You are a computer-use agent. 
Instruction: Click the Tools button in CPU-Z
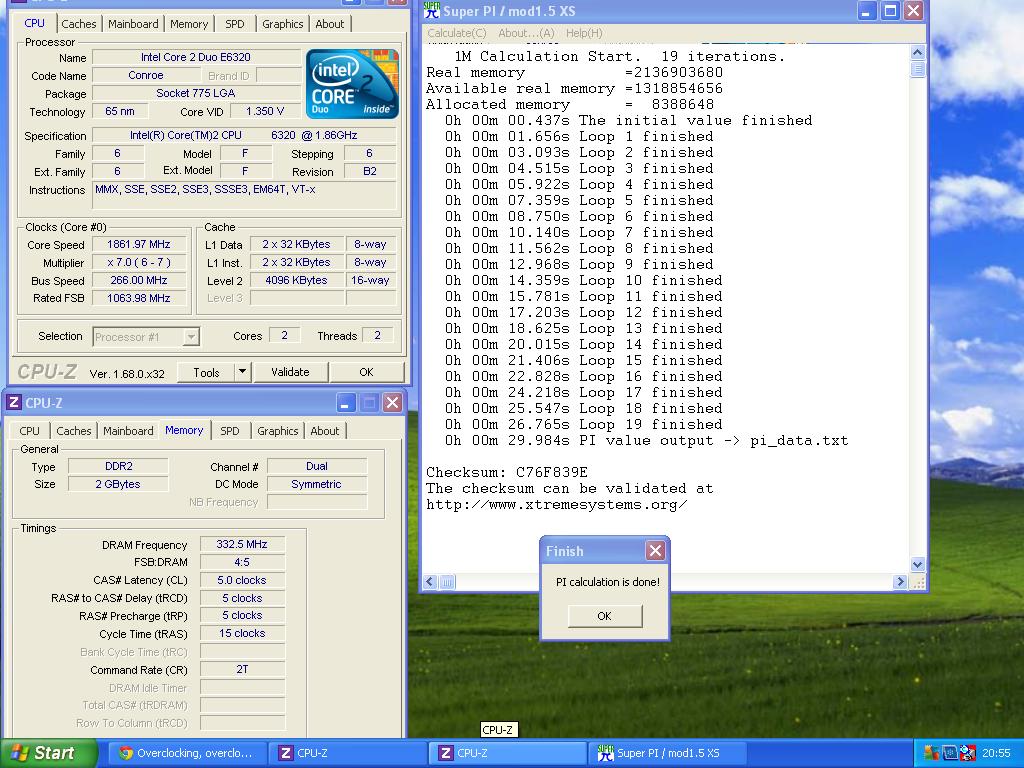pos(206,372)
